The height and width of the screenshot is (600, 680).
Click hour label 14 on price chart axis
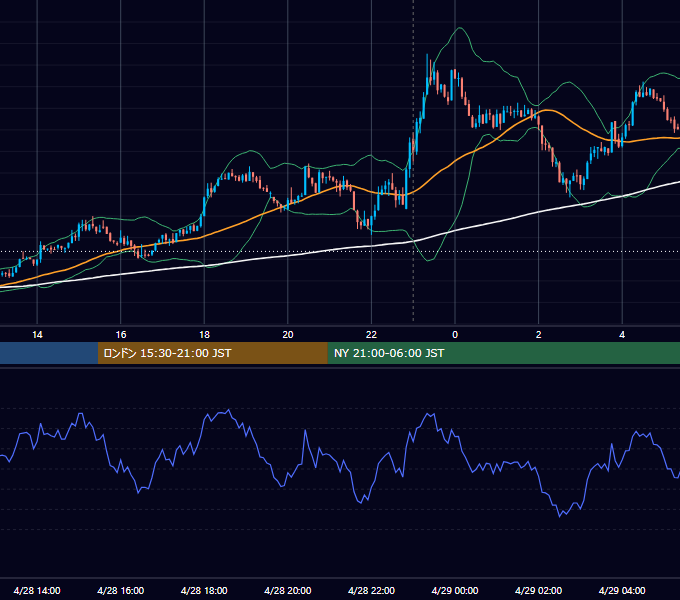pos(37,335)
